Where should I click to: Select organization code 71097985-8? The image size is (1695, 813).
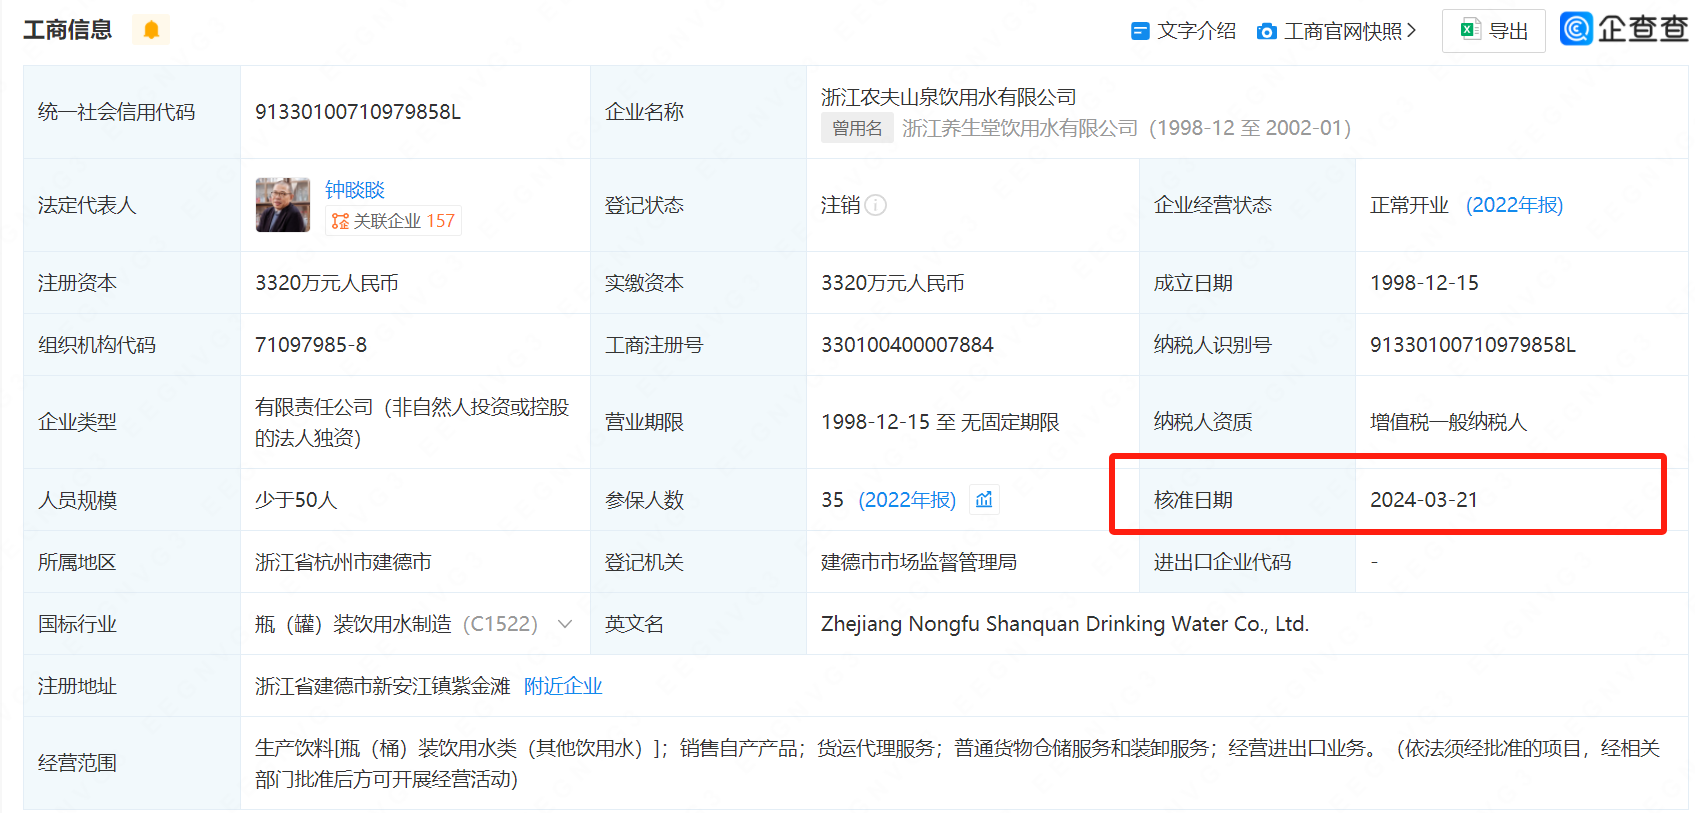point(311,345)
